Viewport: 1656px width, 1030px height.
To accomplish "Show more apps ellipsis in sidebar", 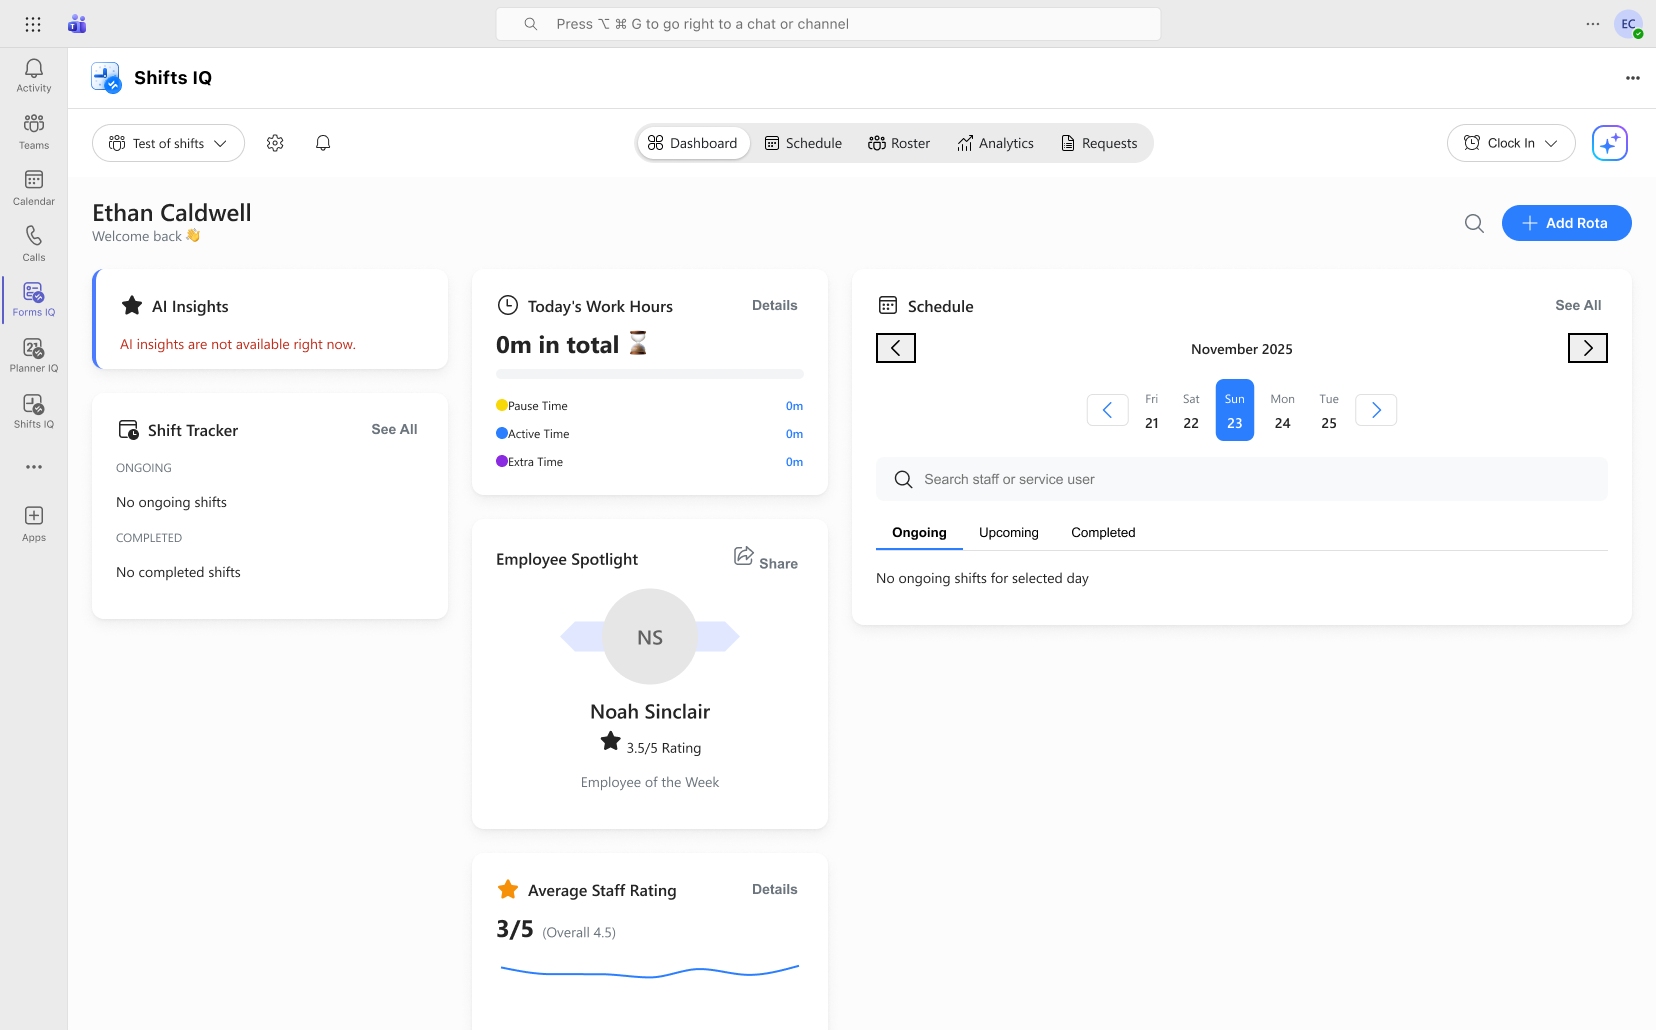I will 34,467.
